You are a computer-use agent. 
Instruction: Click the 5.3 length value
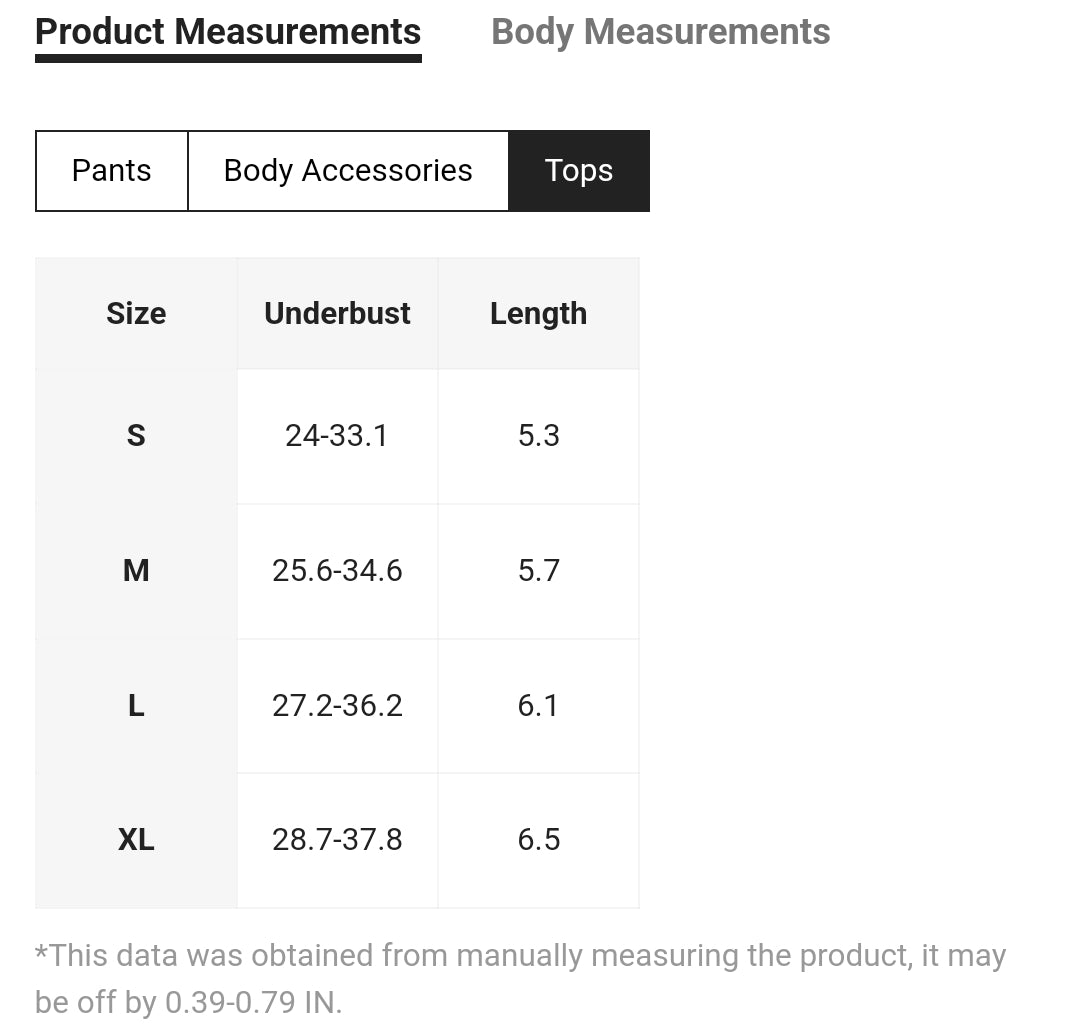point(538,435)
